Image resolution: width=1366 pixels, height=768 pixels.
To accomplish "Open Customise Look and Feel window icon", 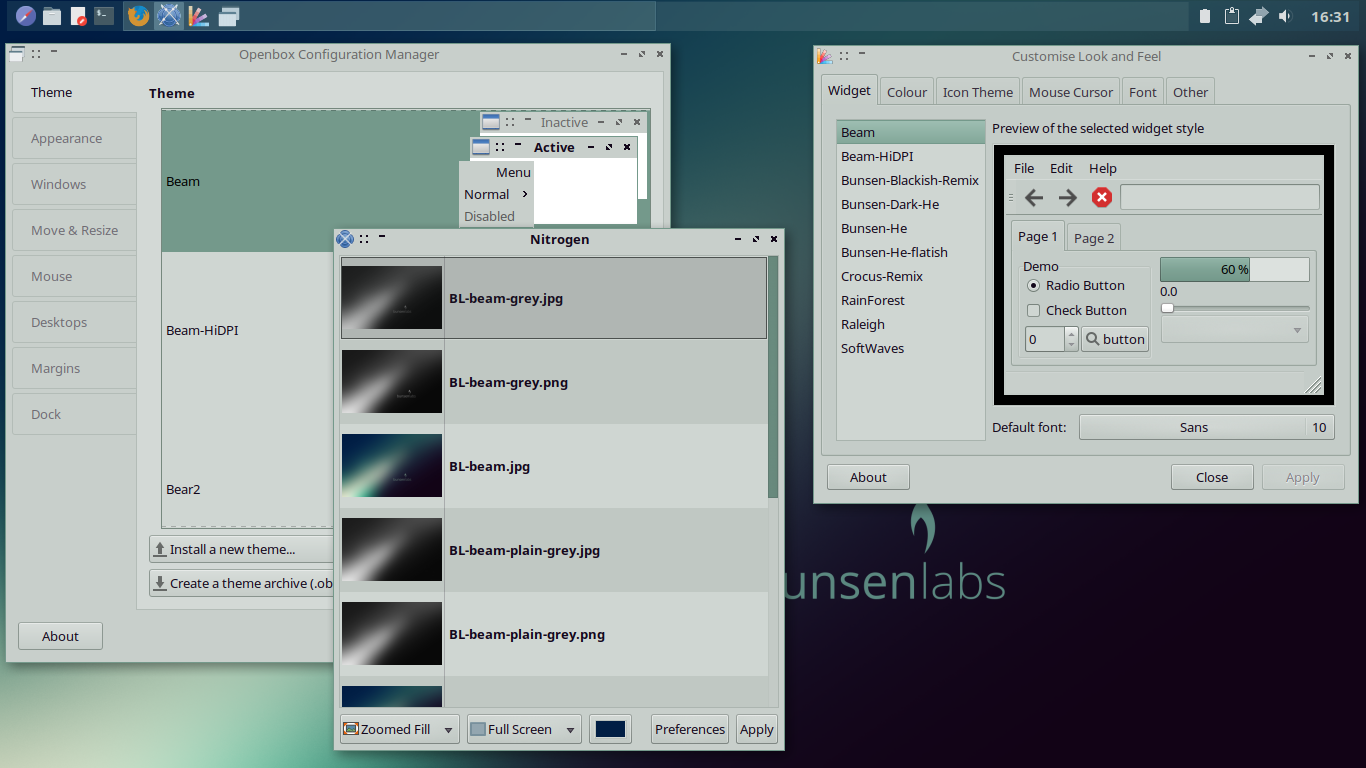I will [x=825, y=56].
